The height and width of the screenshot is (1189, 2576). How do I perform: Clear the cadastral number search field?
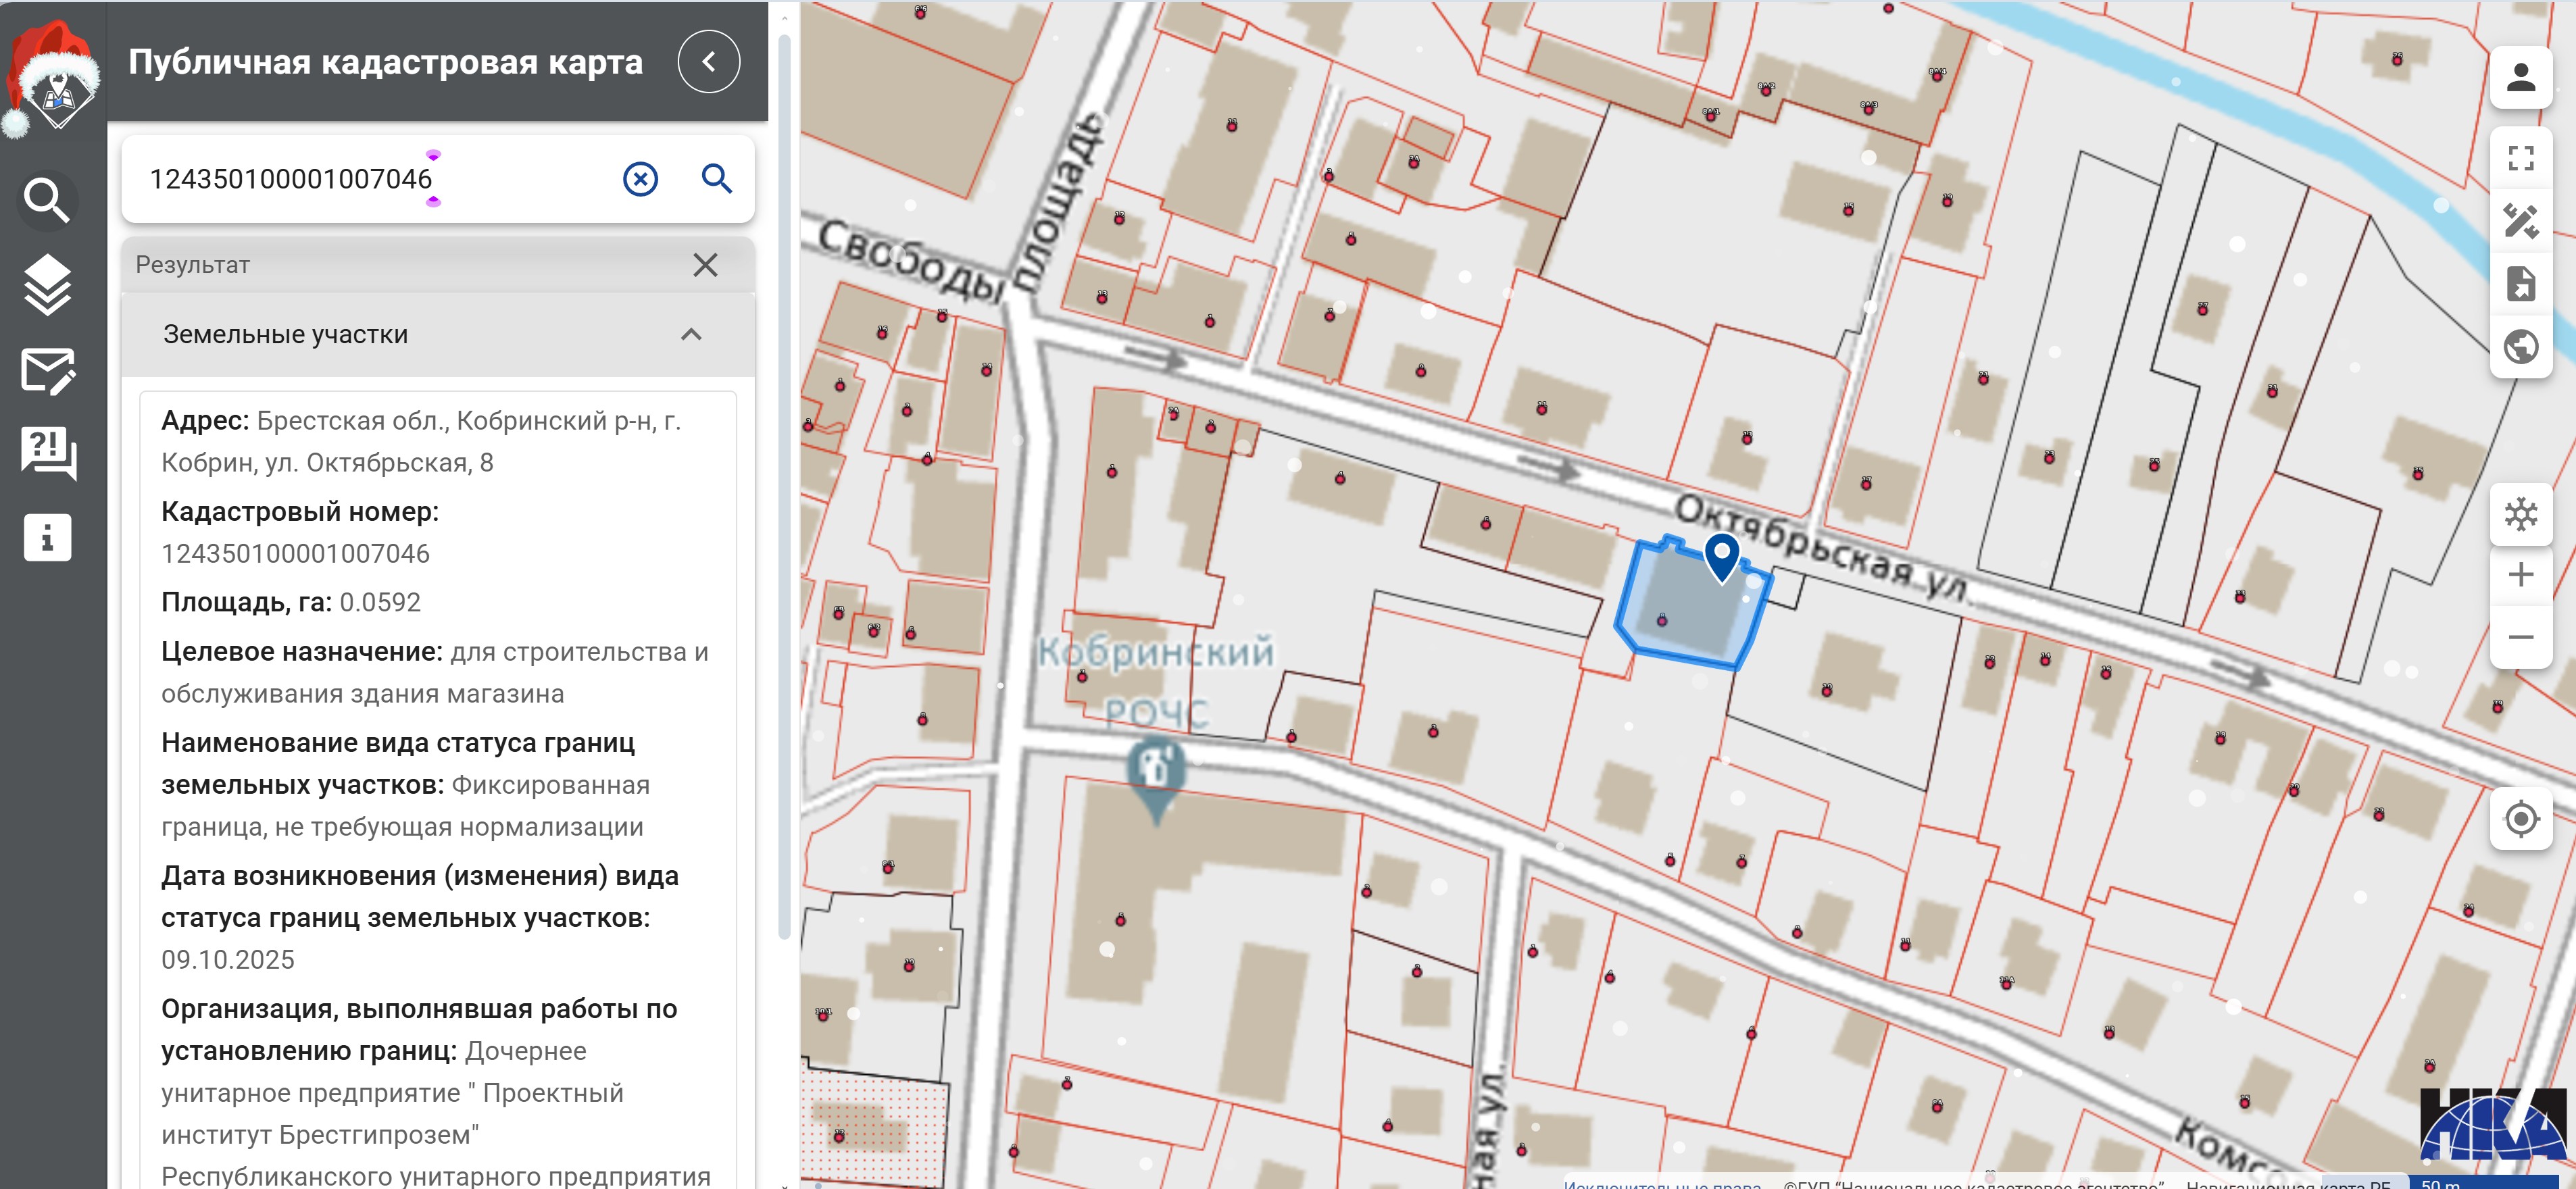coord(640,179)
